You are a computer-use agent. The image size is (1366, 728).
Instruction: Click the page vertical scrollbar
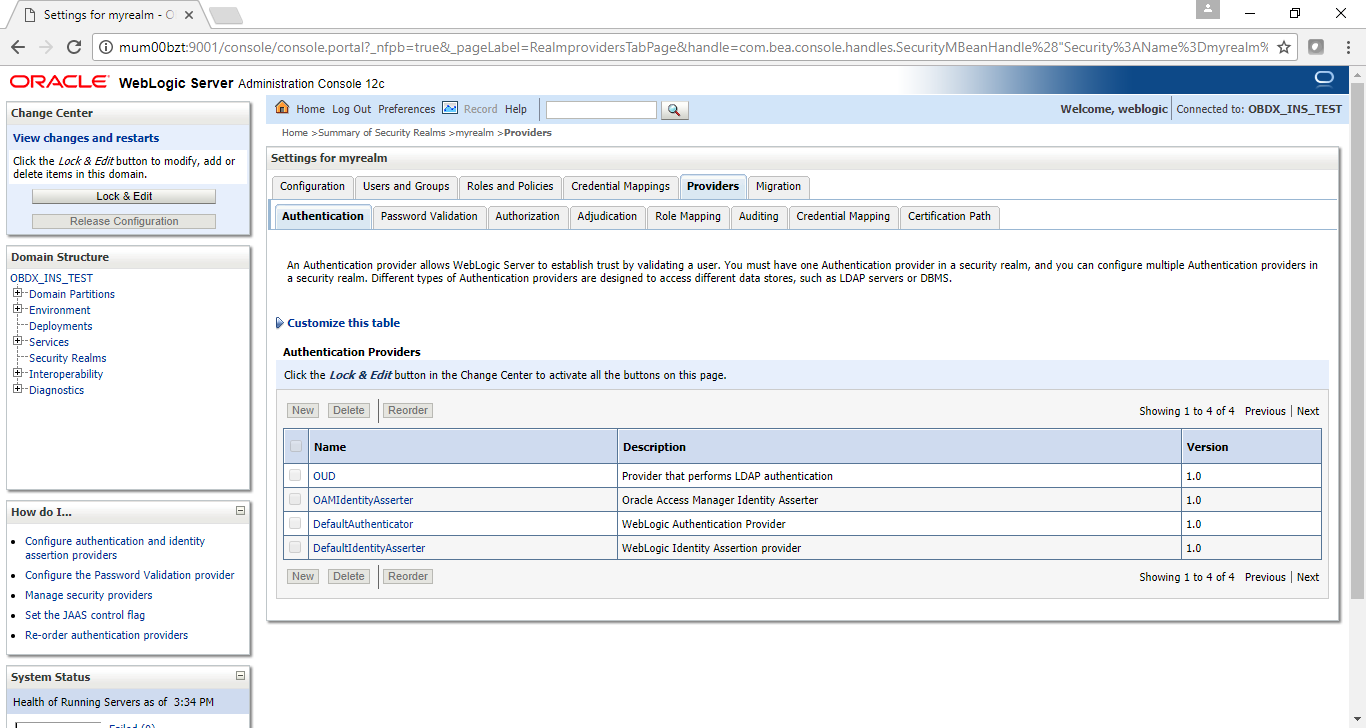click(x=1358, y=340)
